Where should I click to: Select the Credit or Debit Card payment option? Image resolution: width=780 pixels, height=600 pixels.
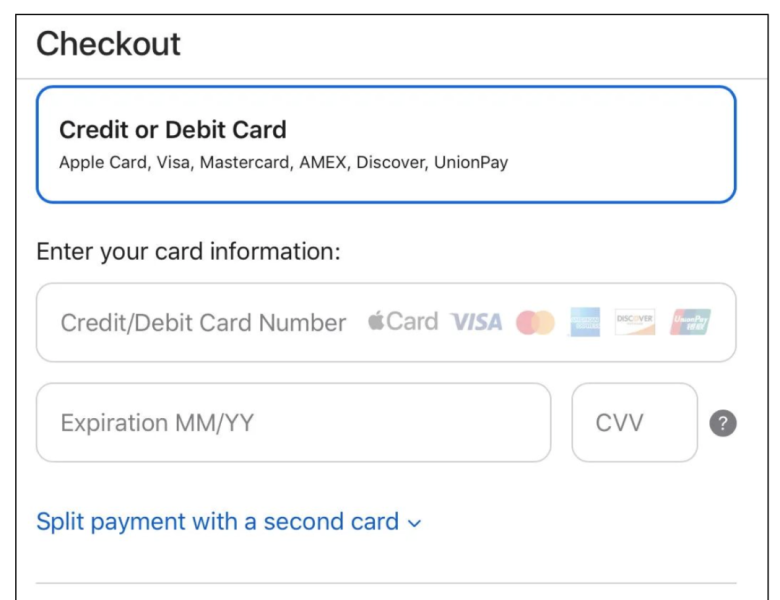[386, 145]
